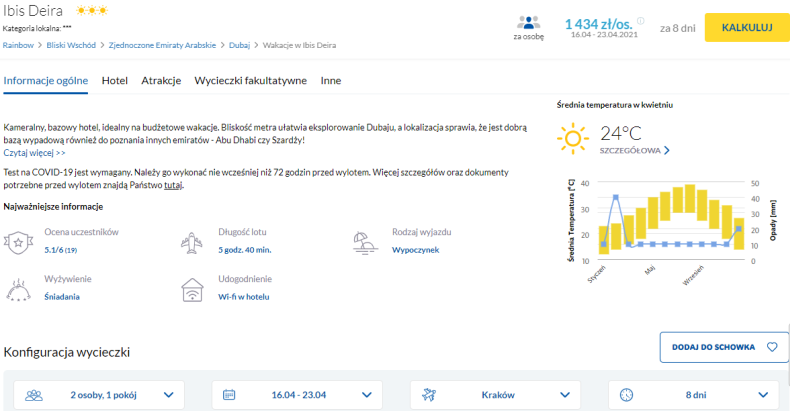Image resolution: width=790 pixels, height=411 pixels.
Task: Click the hotel three-sun rating icons
Action: [x=92, y=11]
